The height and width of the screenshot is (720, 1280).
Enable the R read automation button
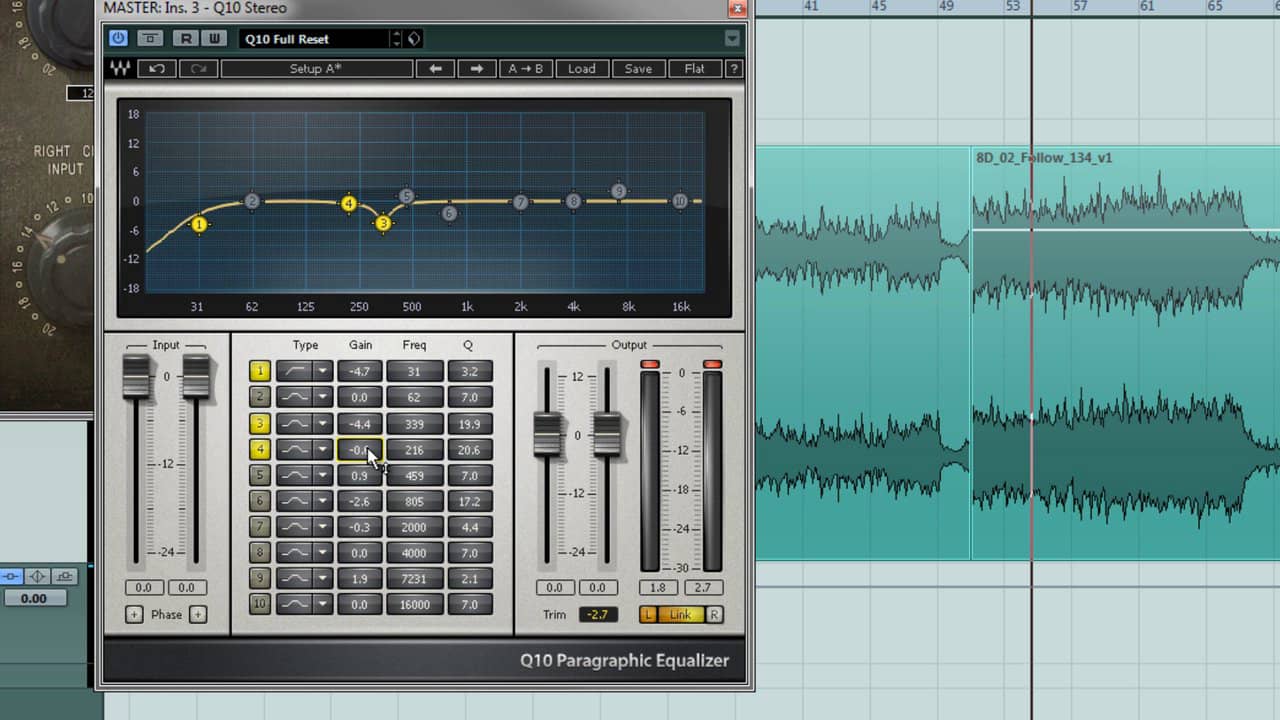pyautogui.click(x=185, y=39)
